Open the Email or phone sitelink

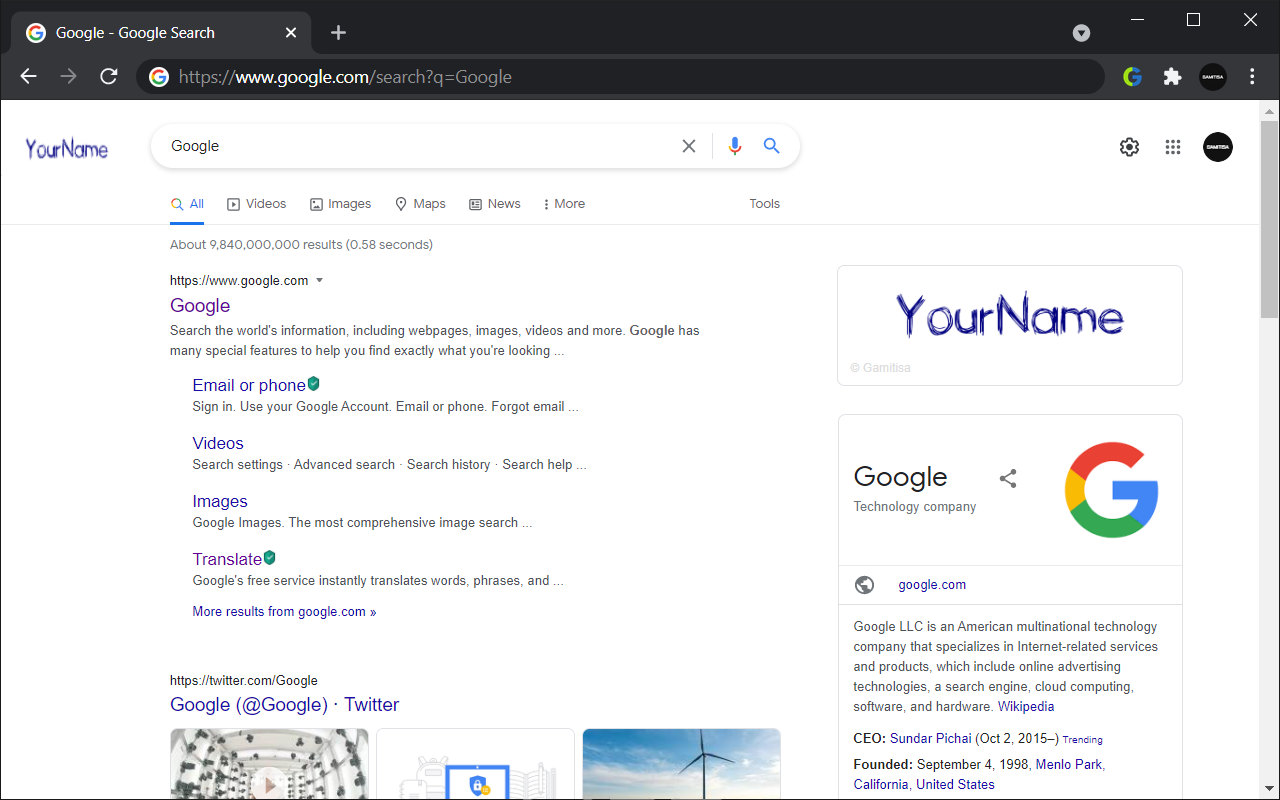click(x=249, y=385)
